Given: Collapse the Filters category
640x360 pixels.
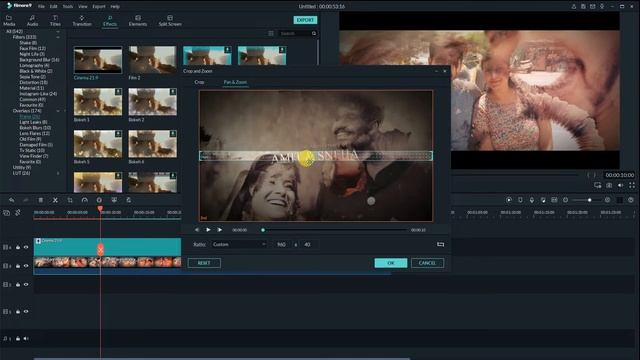Looking at the screenshot, I should 58,37.
